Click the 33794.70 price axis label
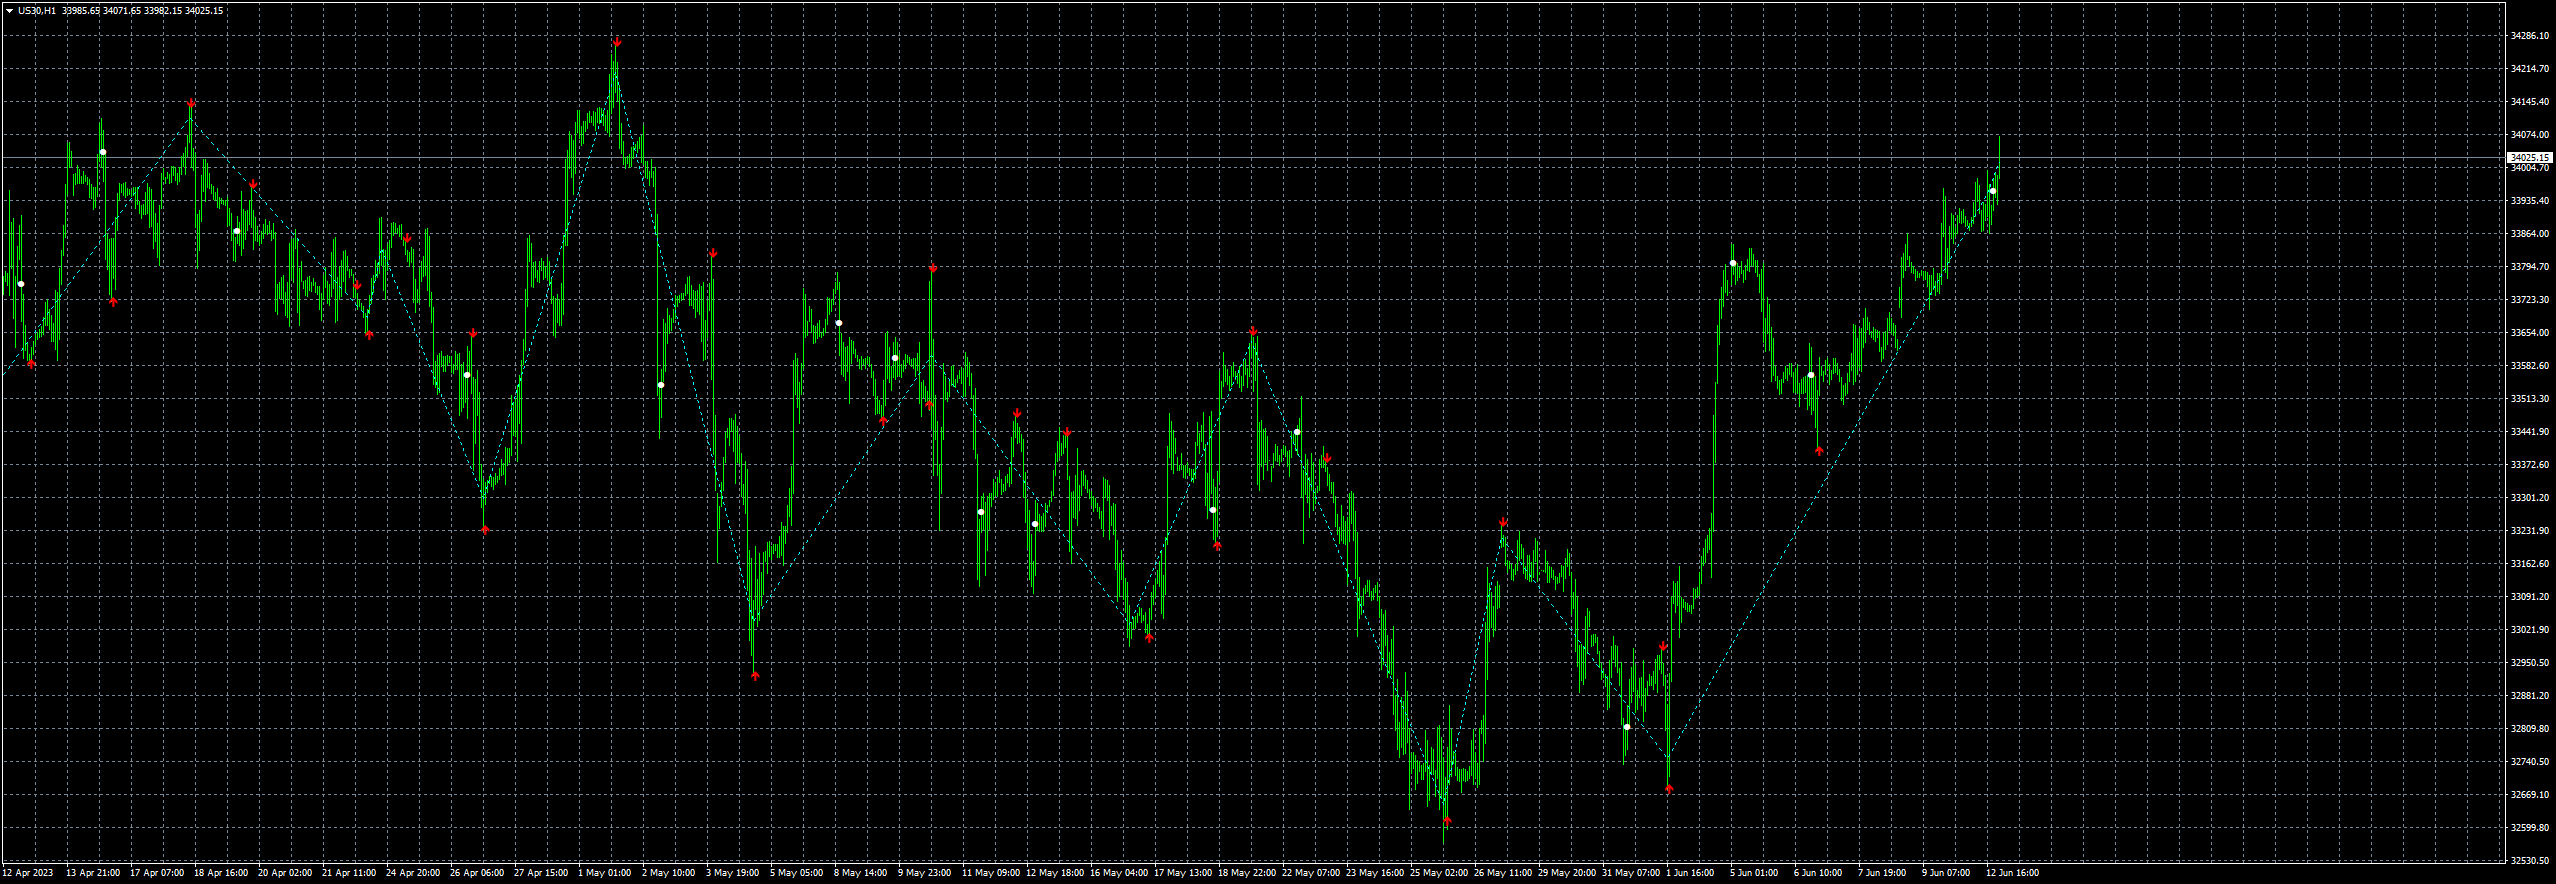 pos(2530,267)
